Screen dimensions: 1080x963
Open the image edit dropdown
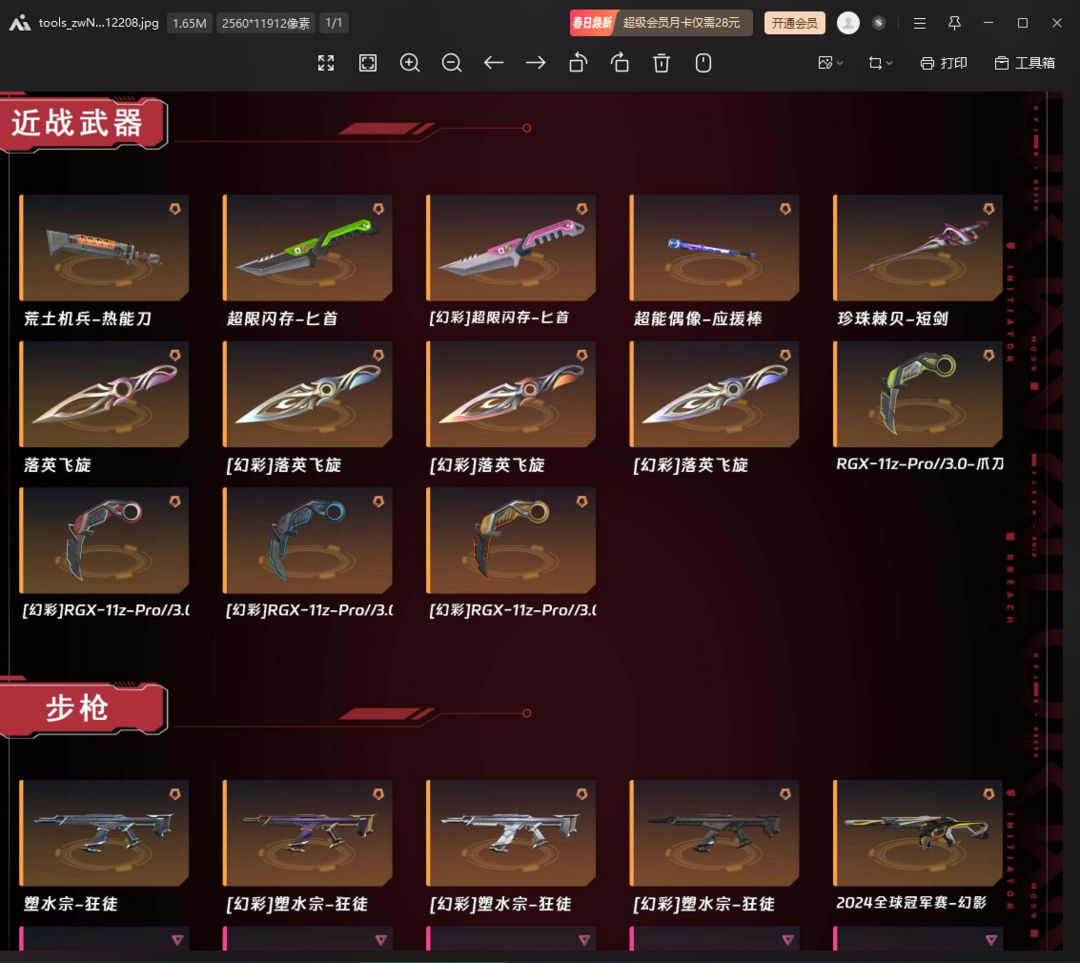tap(830, 63)
